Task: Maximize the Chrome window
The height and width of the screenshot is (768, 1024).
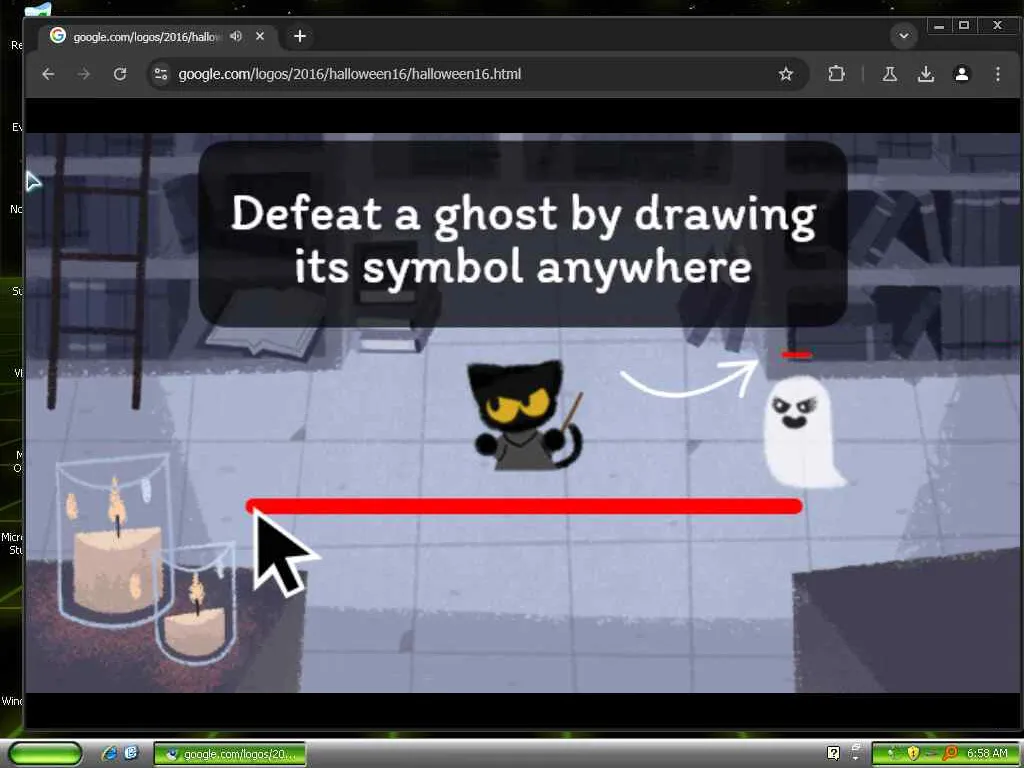Action: tap(964, 26)
